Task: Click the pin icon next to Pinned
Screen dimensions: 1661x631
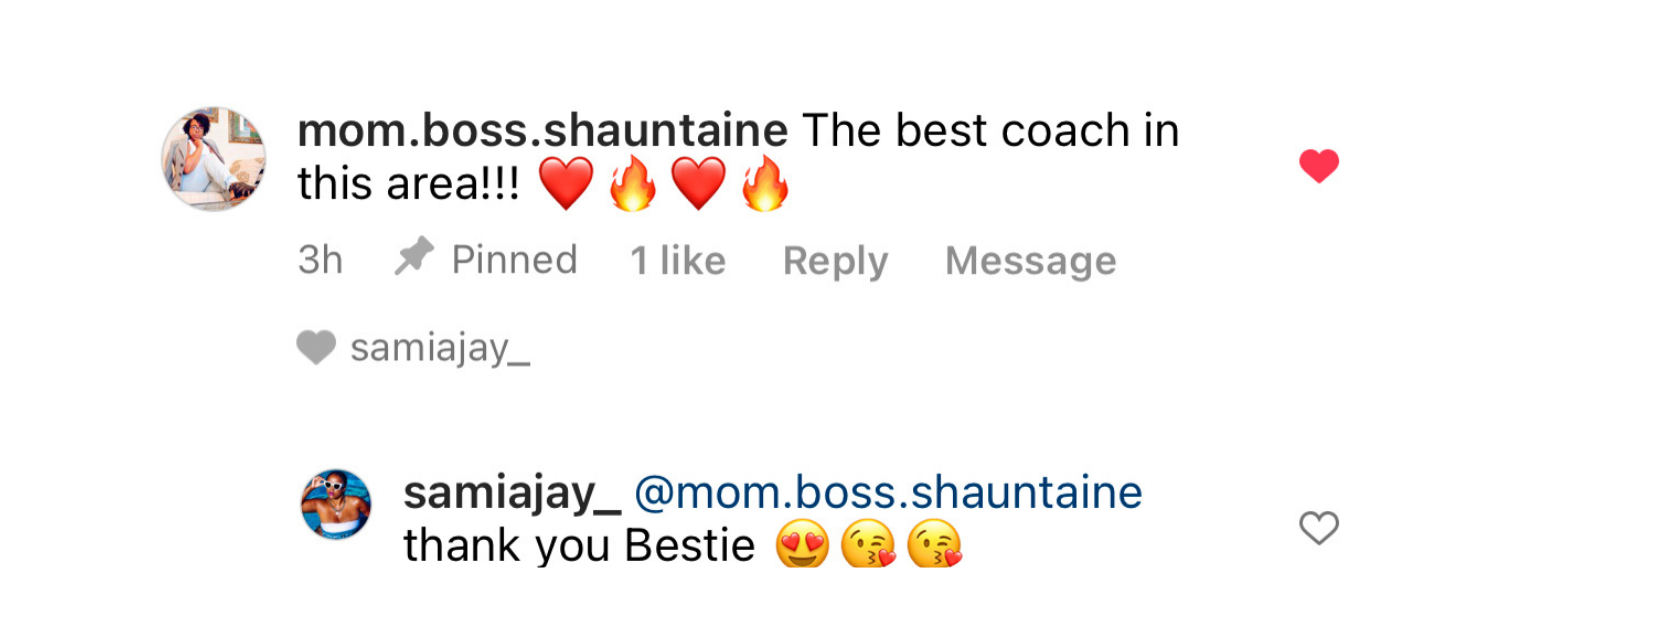Action: (413, 257)
